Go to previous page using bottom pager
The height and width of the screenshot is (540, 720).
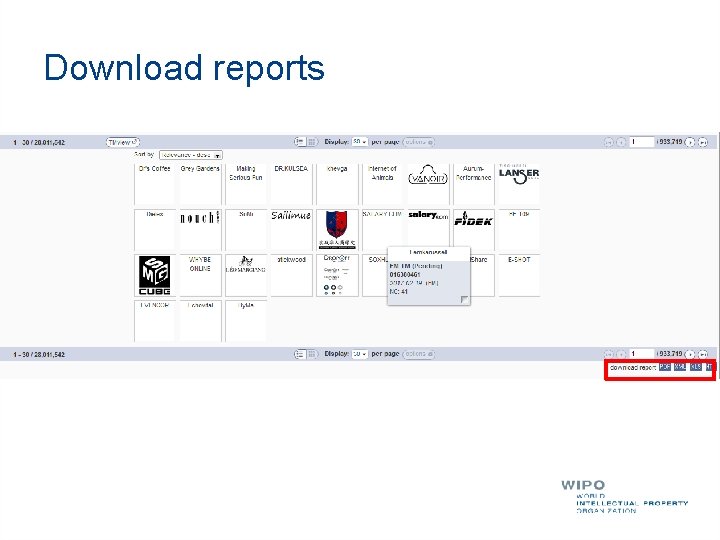click(621, 354)
